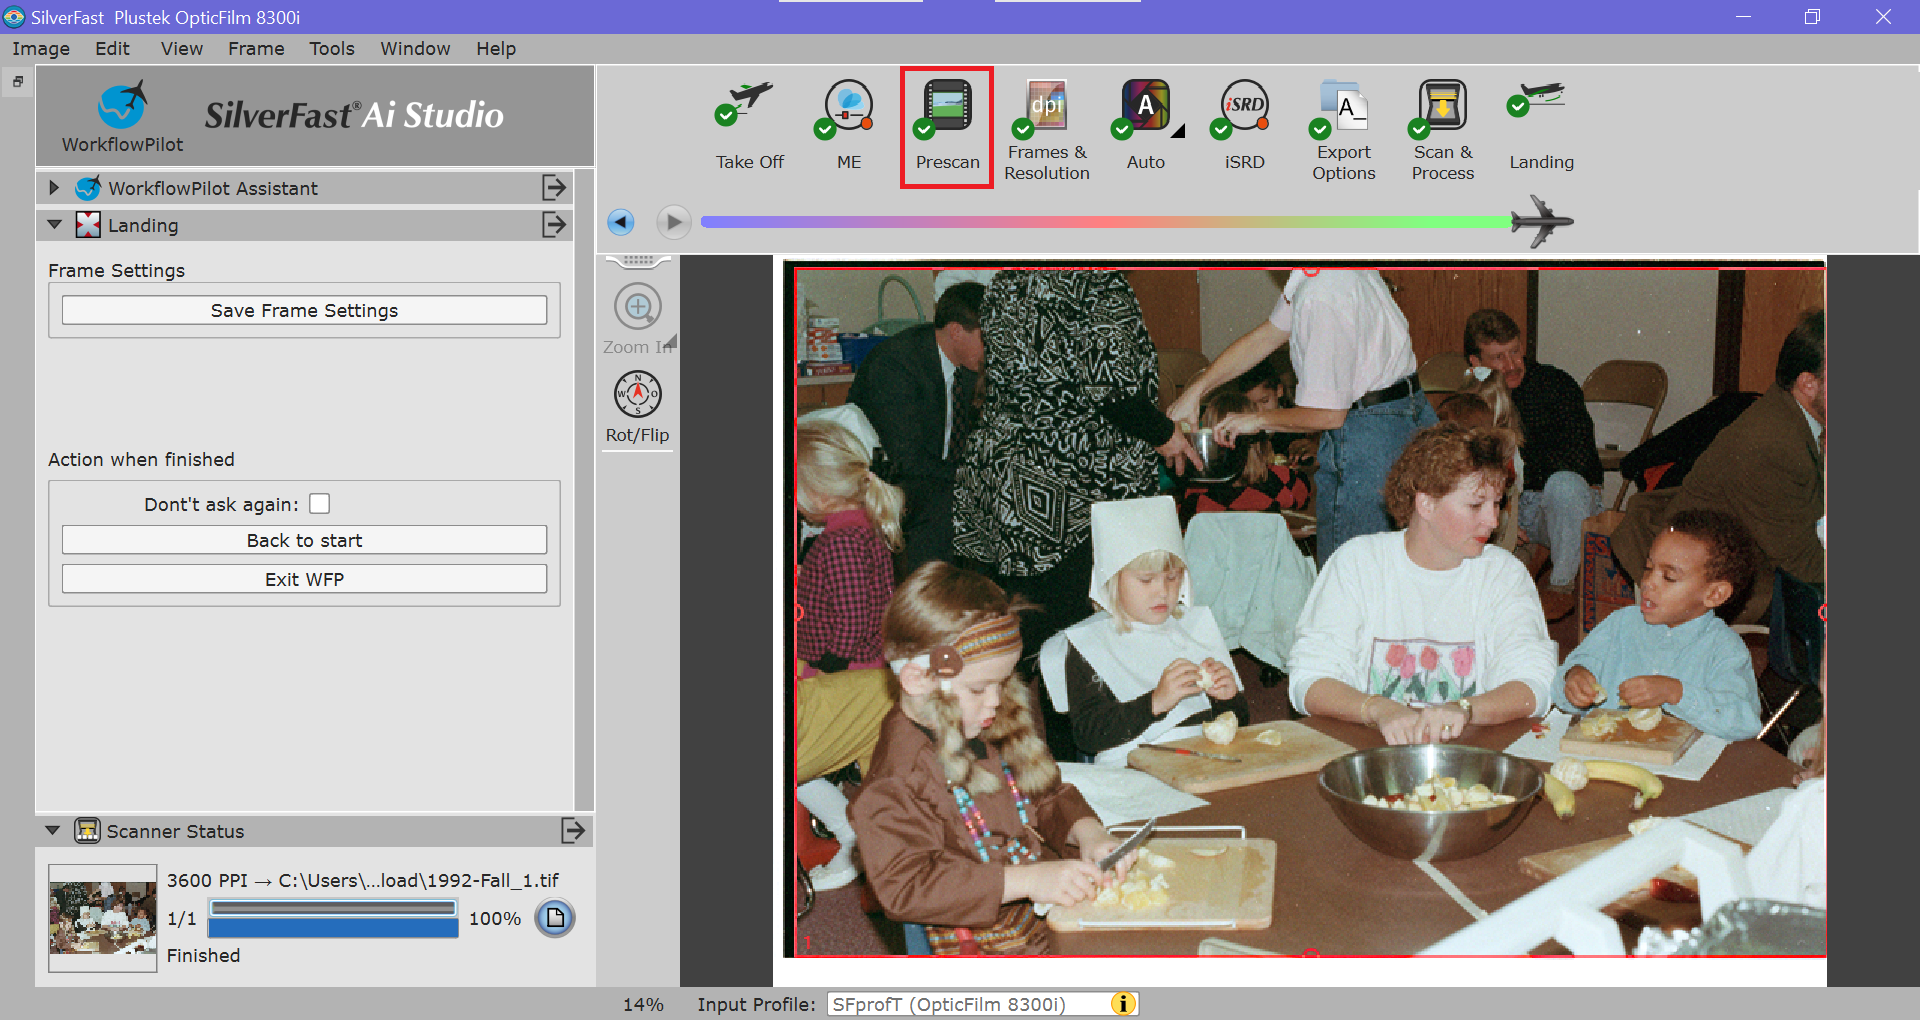
Task: Open the Rot/Flip compass tool
Action: point(638,394)
